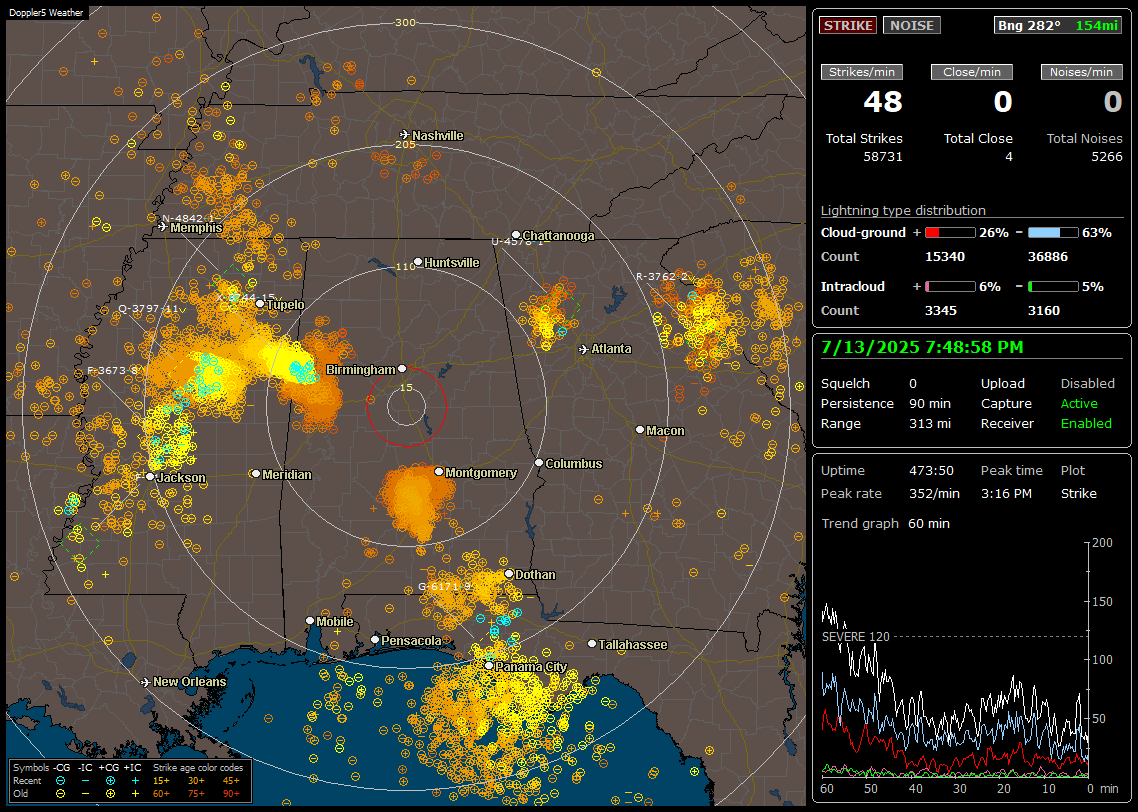
Task: Click the Nashville airport plane icon
Action: click(x=405, y=135)
